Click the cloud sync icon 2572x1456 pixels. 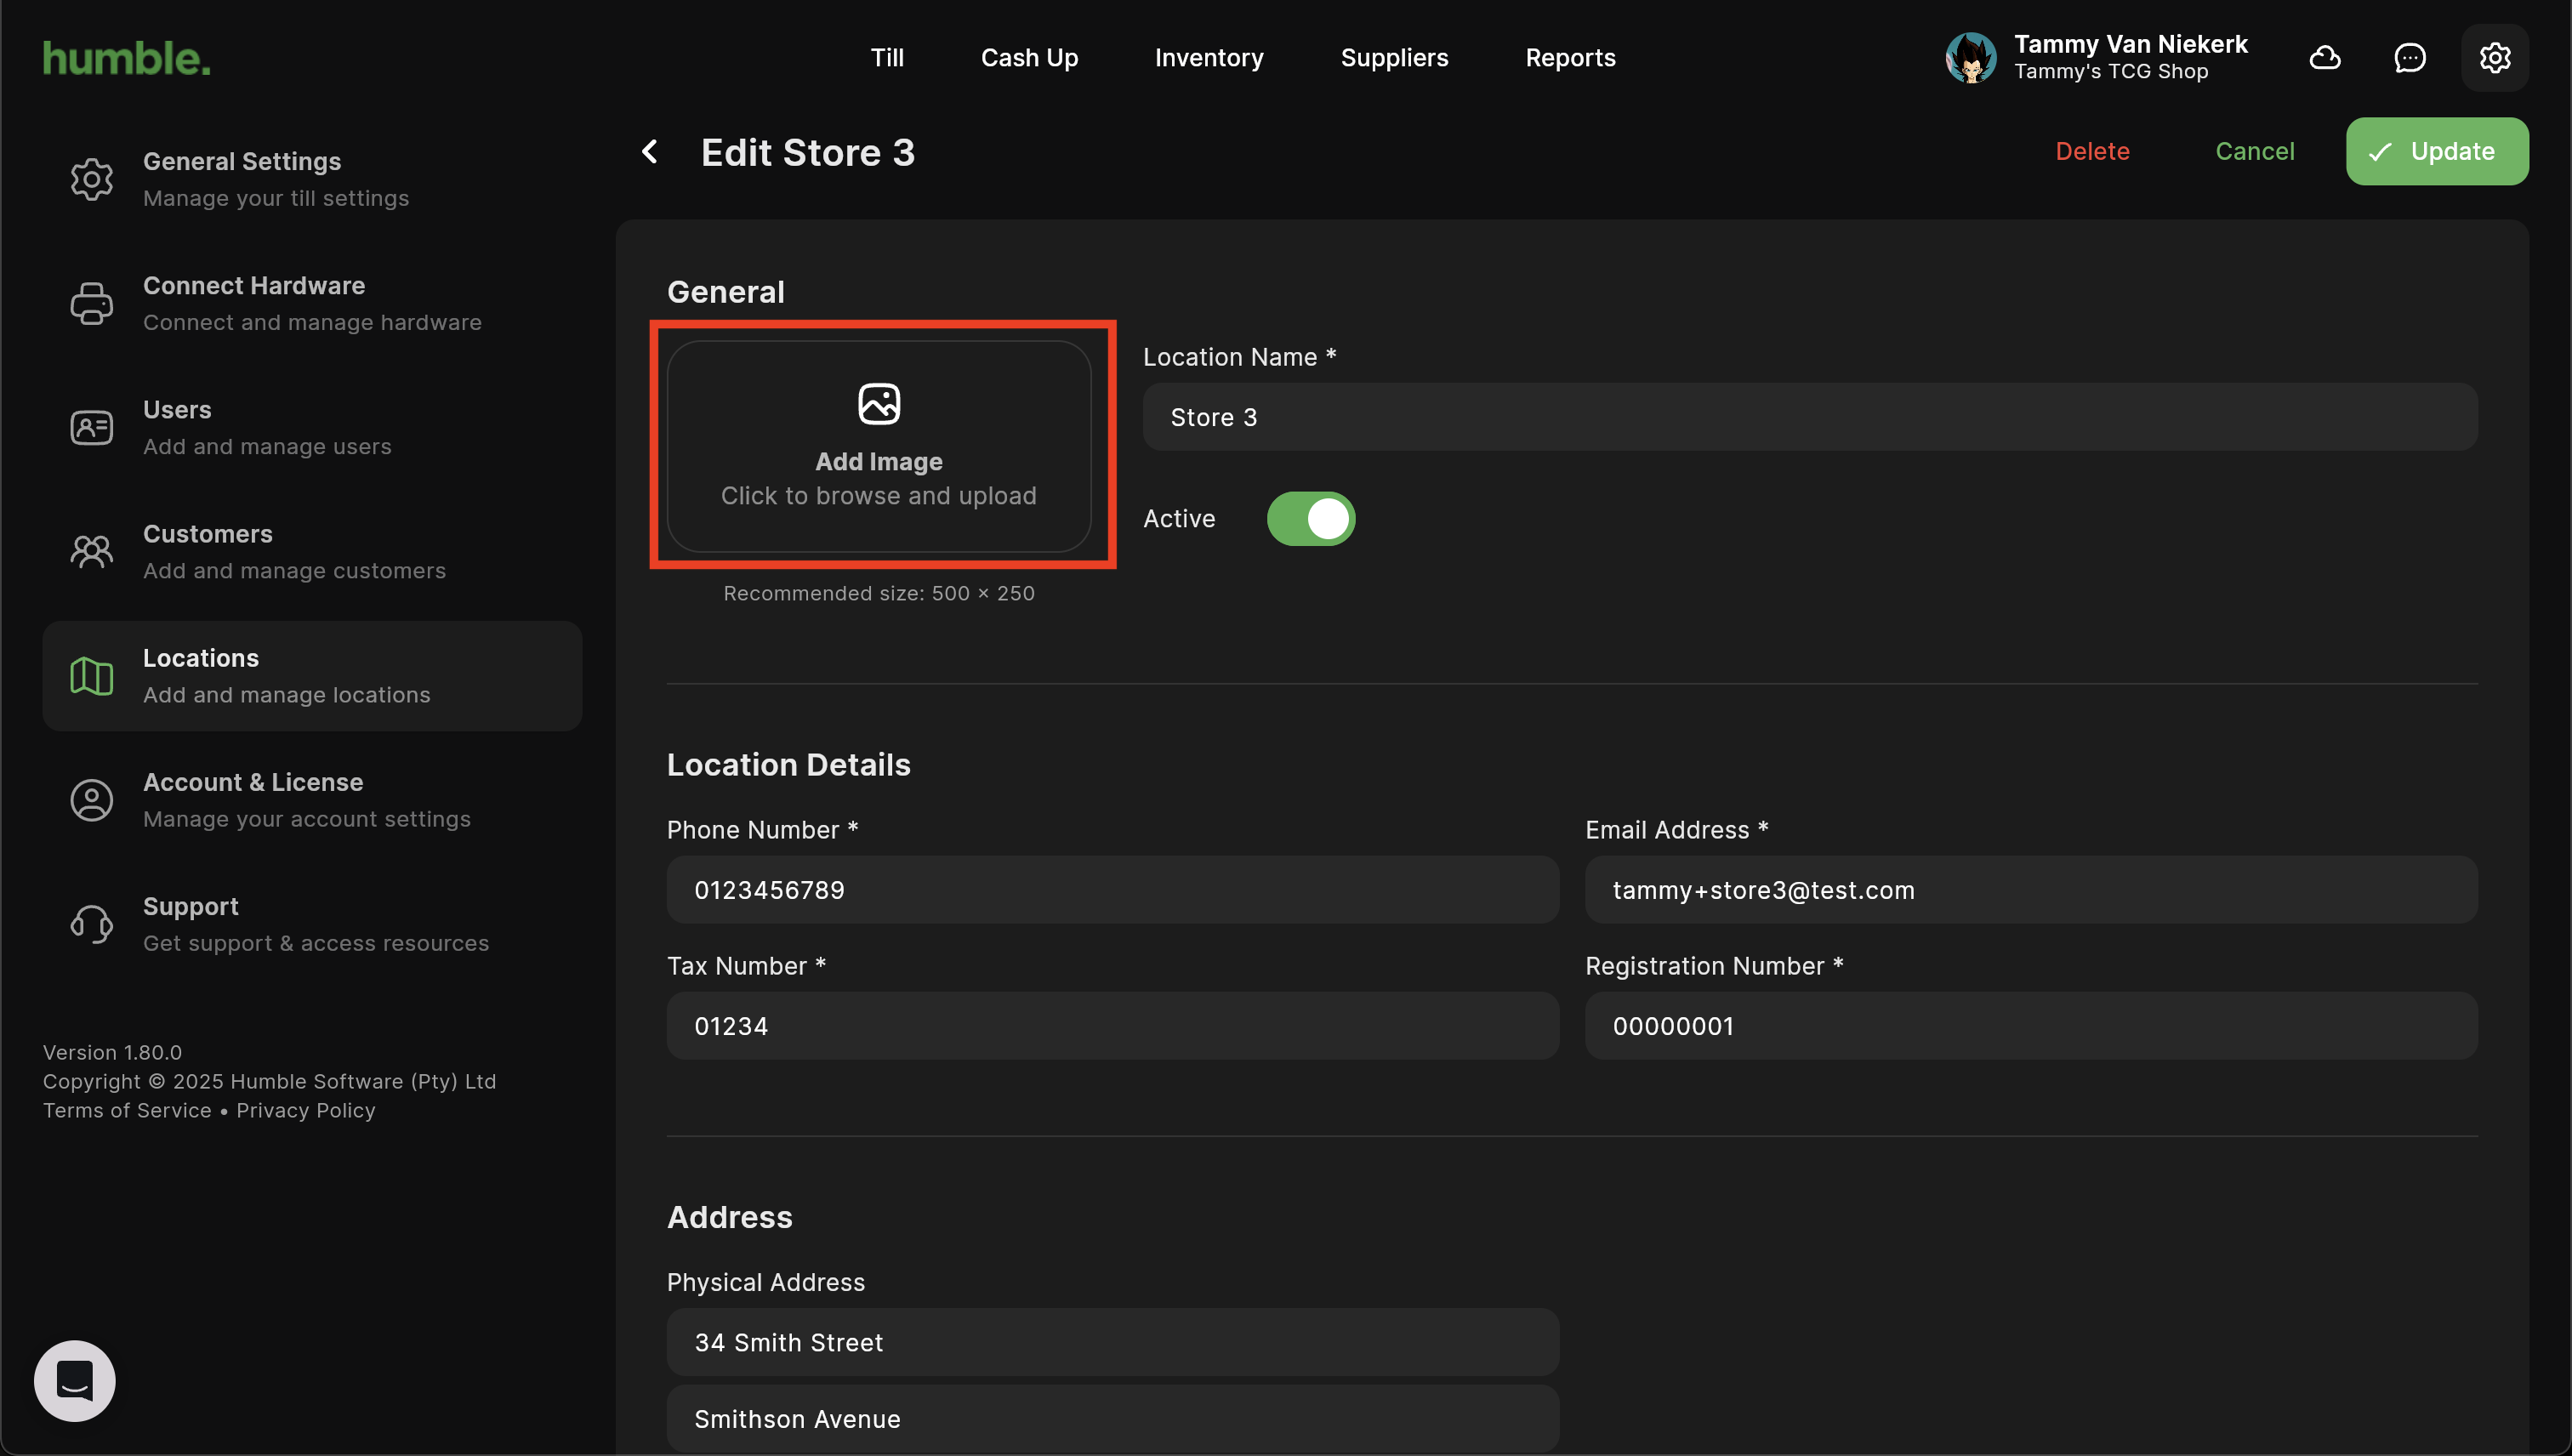click(2324, 58)
